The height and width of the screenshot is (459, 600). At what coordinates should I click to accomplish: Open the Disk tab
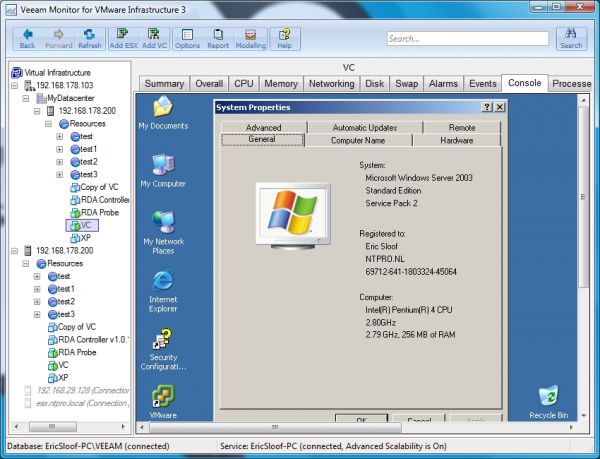click(374, 84)
